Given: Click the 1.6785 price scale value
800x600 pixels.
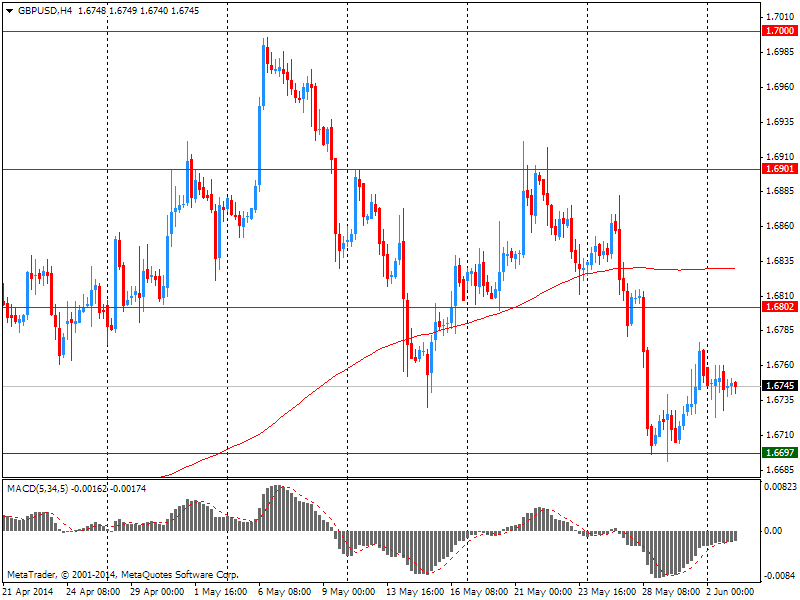Looking at the screenshot, I should pos(780,330).
